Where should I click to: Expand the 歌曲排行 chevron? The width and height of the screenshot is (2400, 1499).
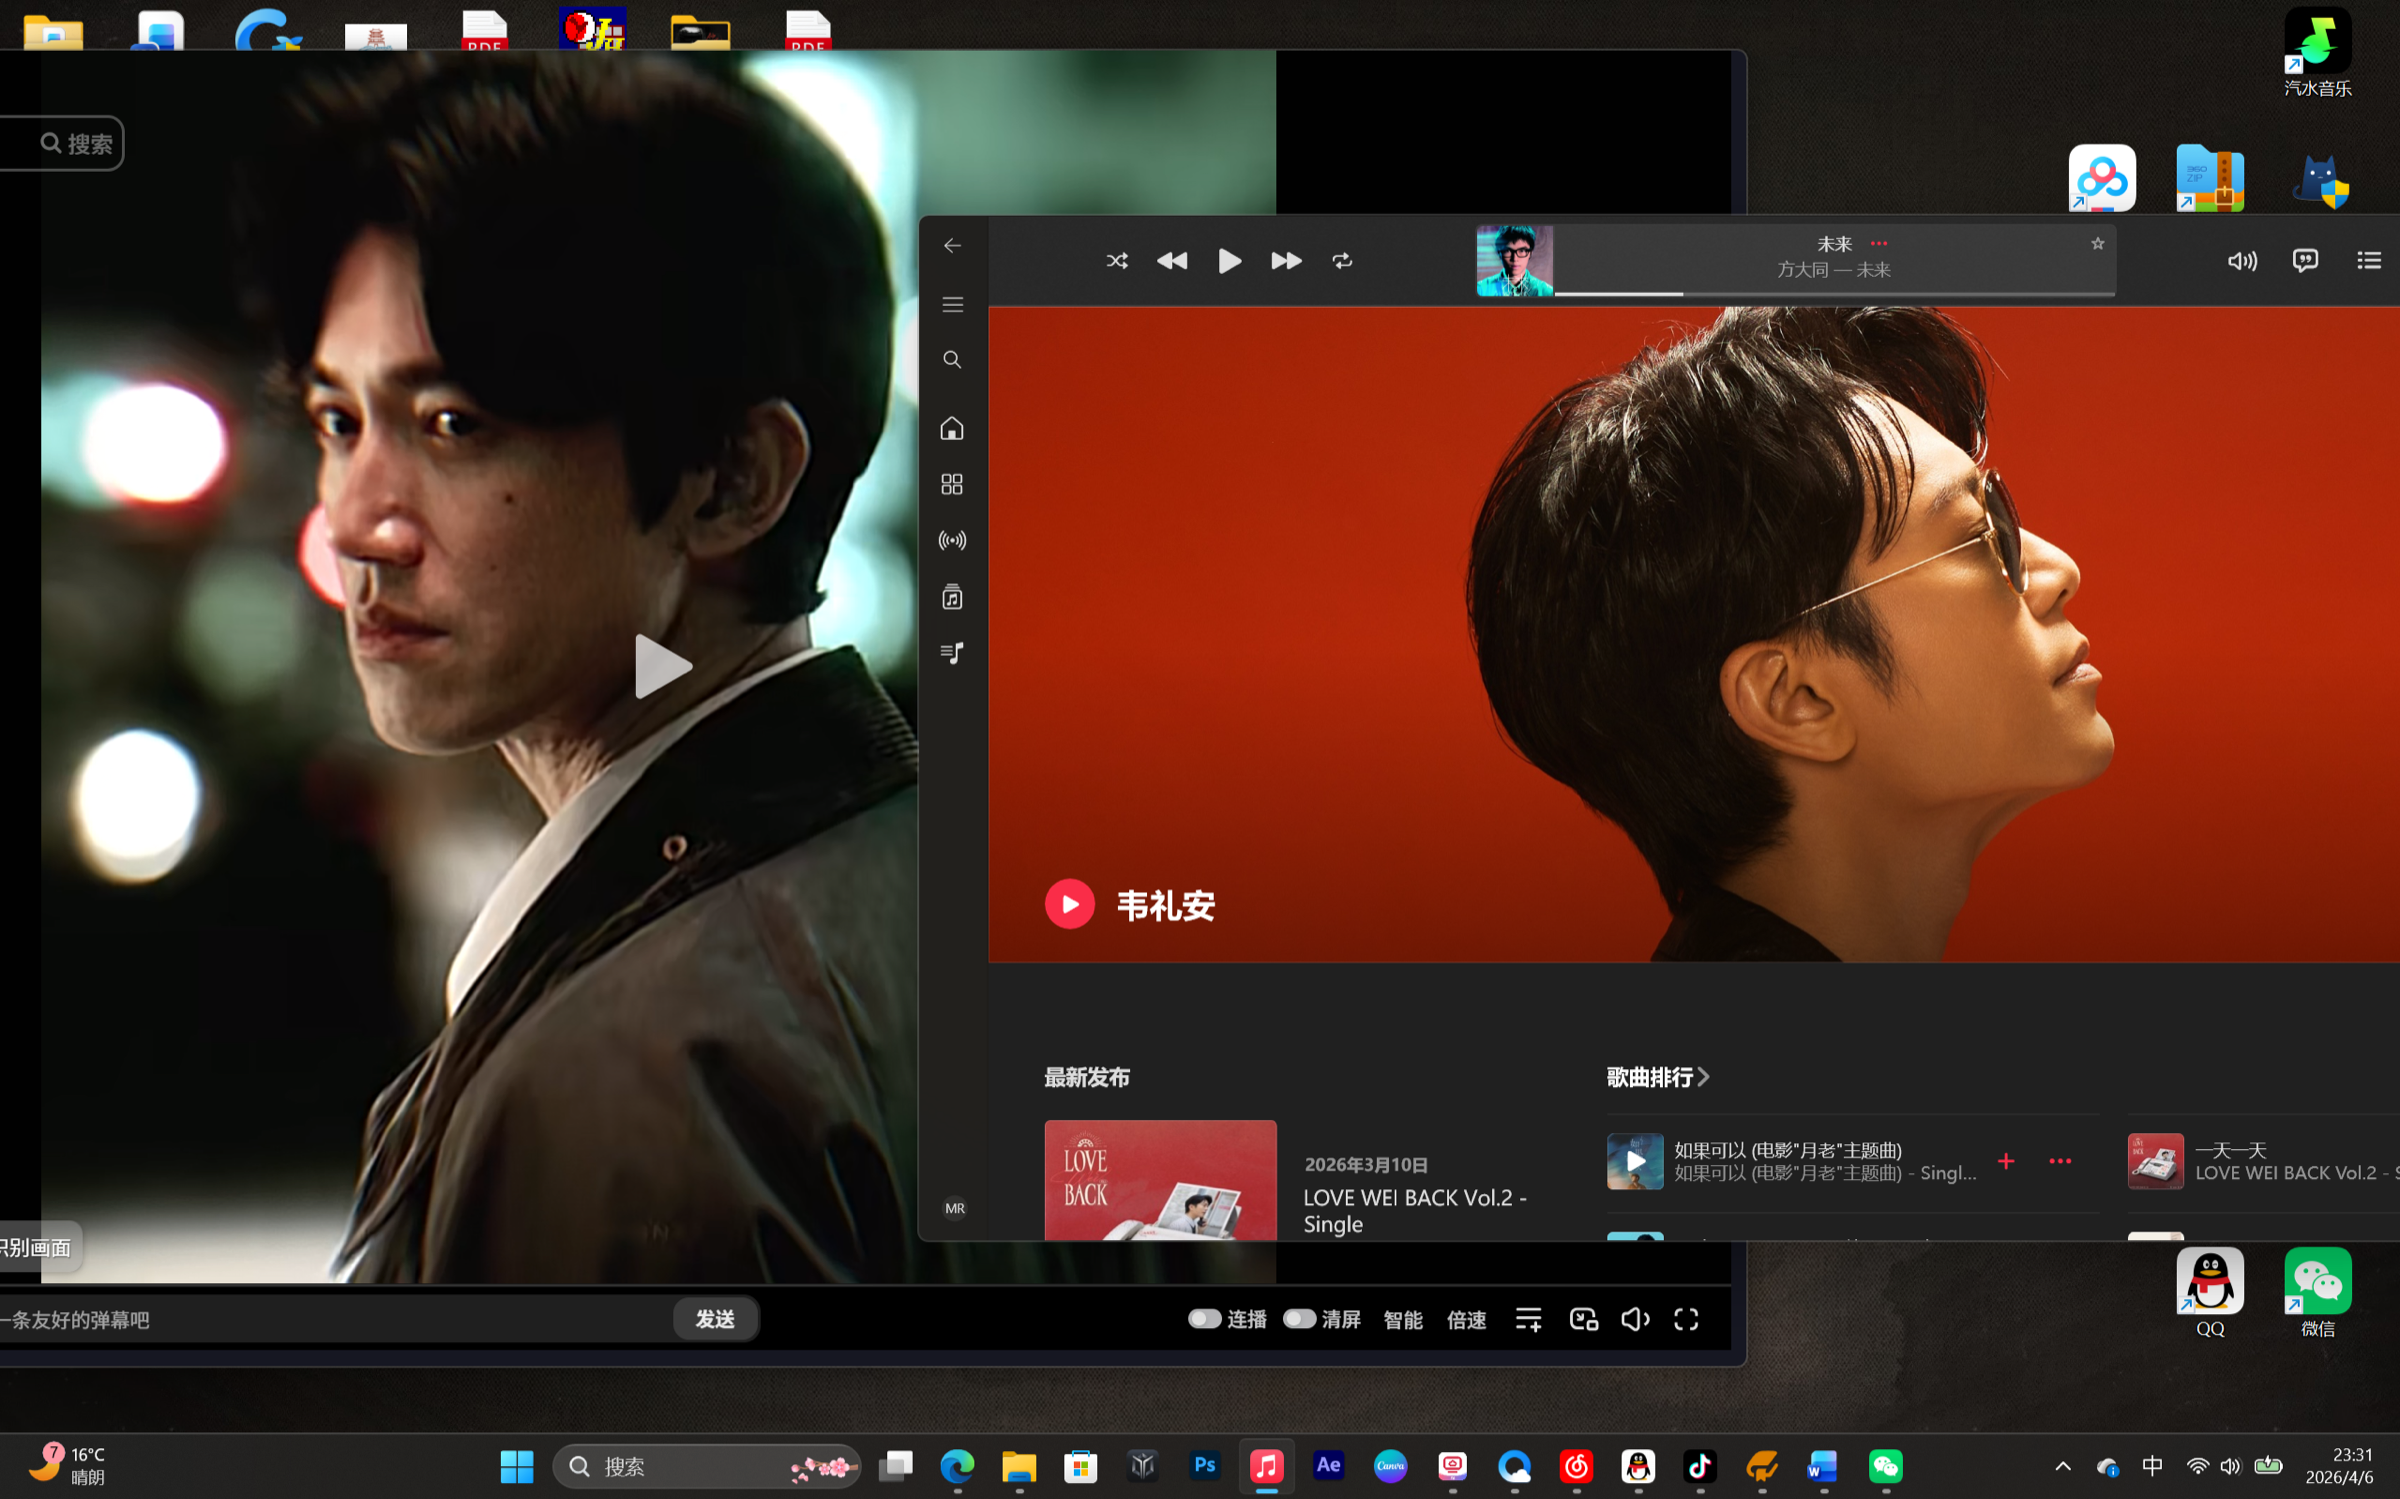1703,1077
